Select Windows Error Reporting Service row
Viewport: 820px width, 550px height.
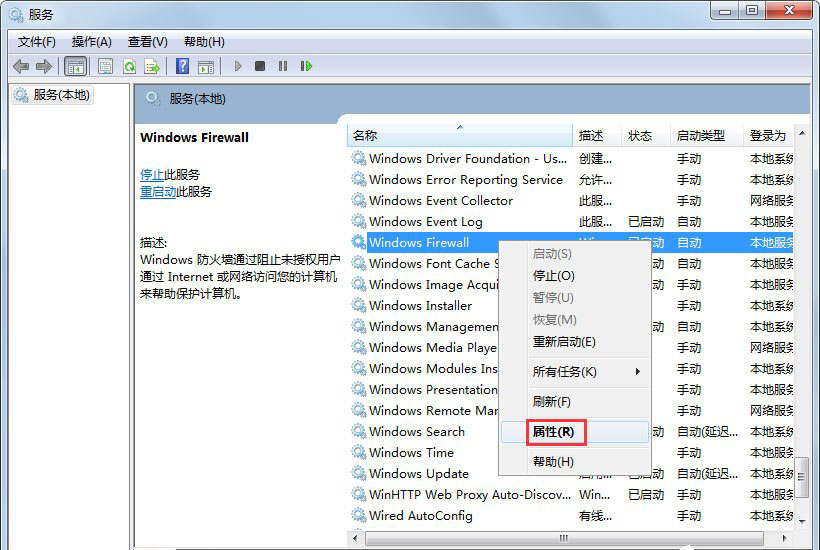571,179
